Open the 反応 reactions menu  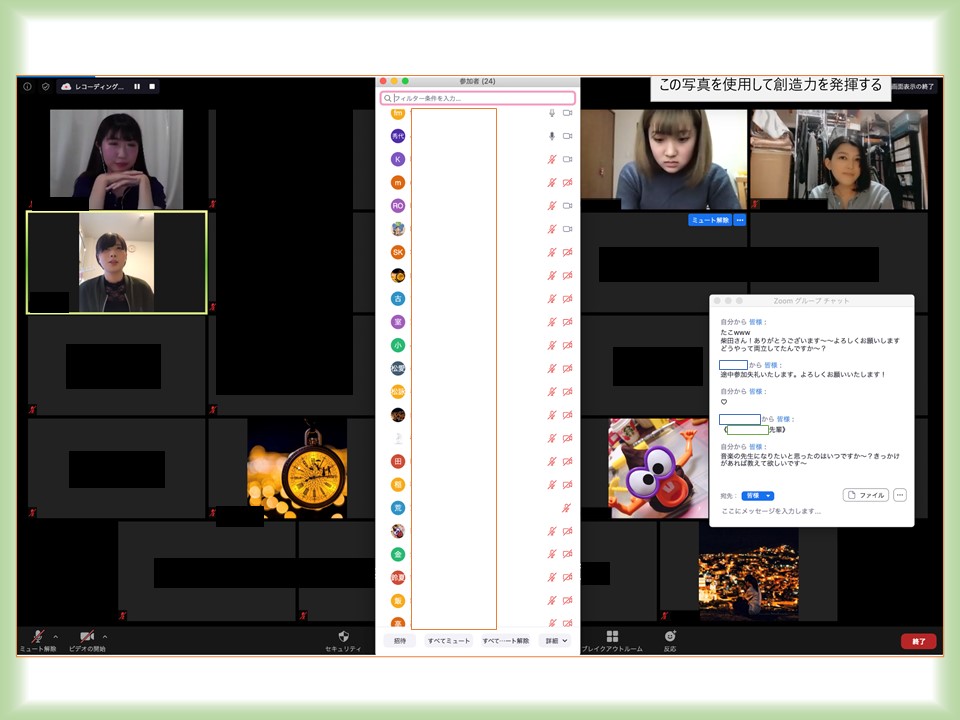point(670,641)
